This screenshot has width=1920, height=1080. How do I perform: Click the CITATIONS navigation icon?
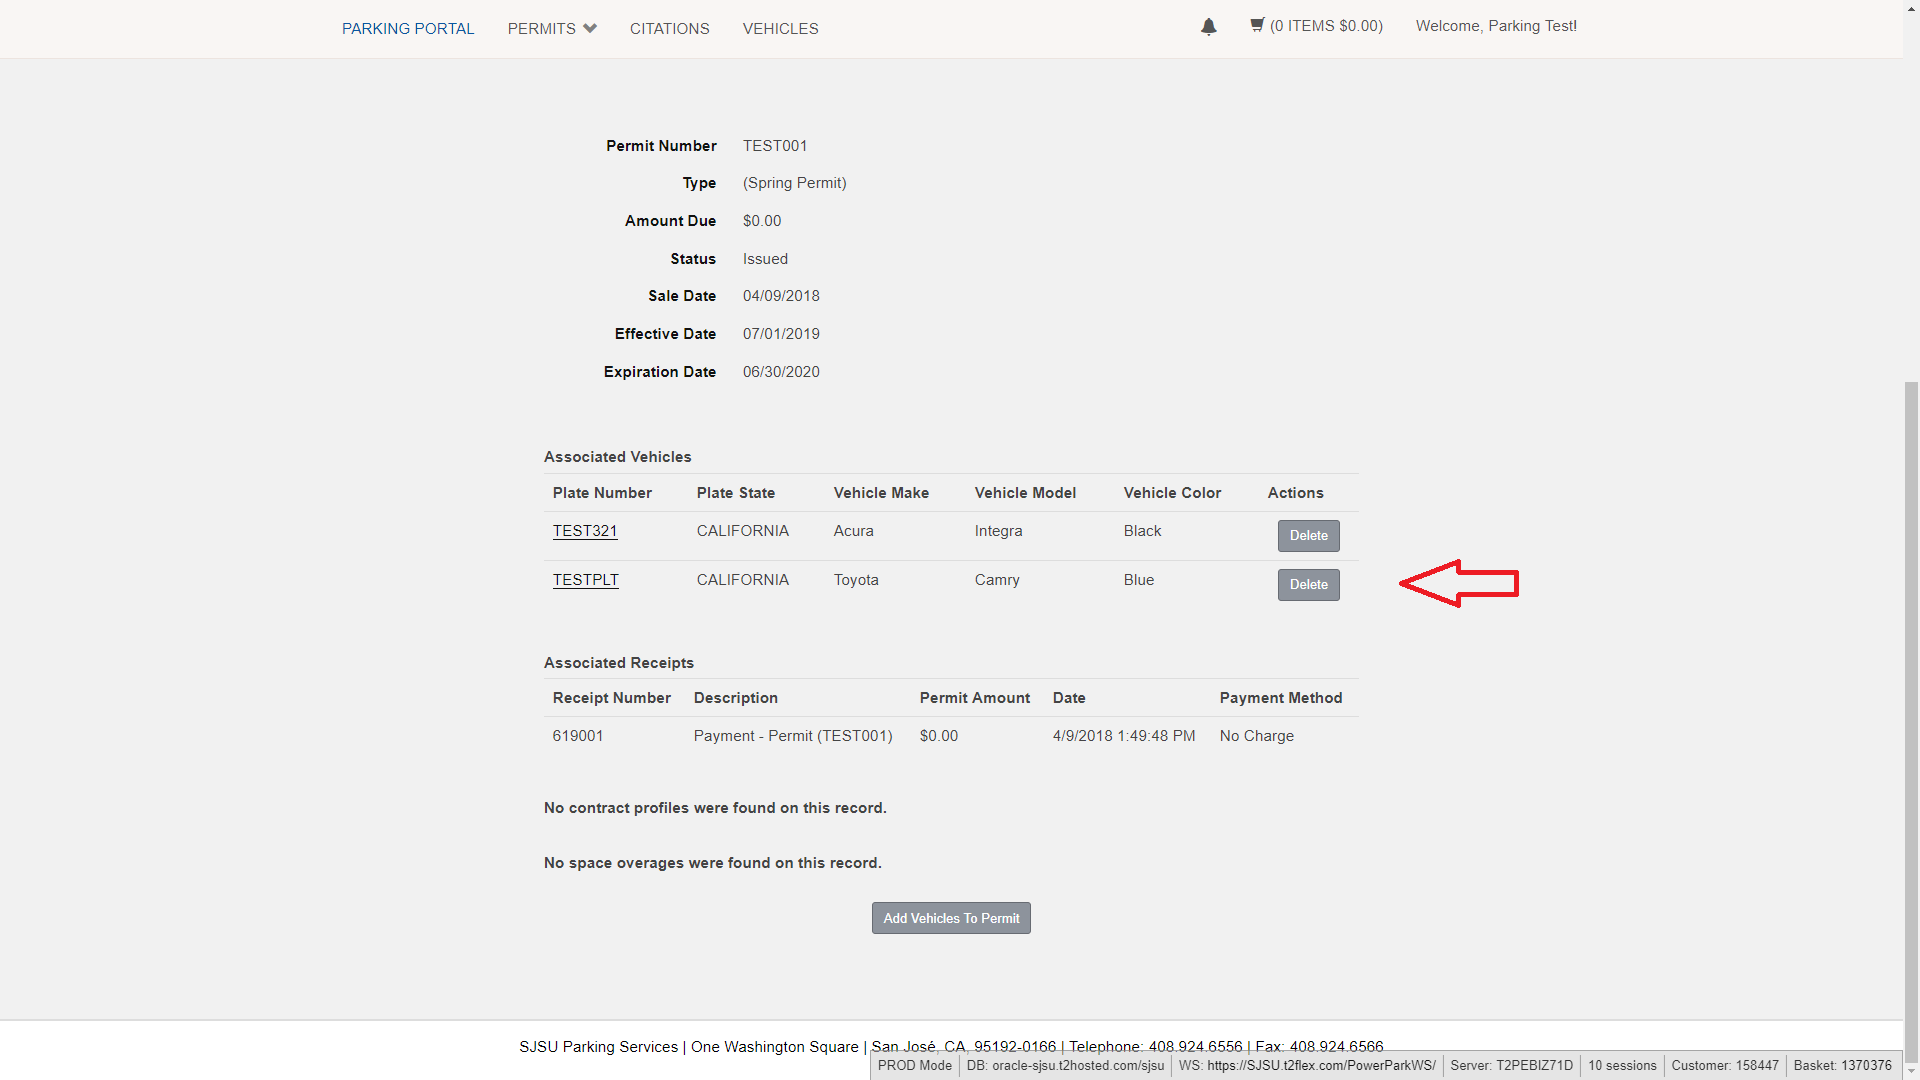coord(670,28)
